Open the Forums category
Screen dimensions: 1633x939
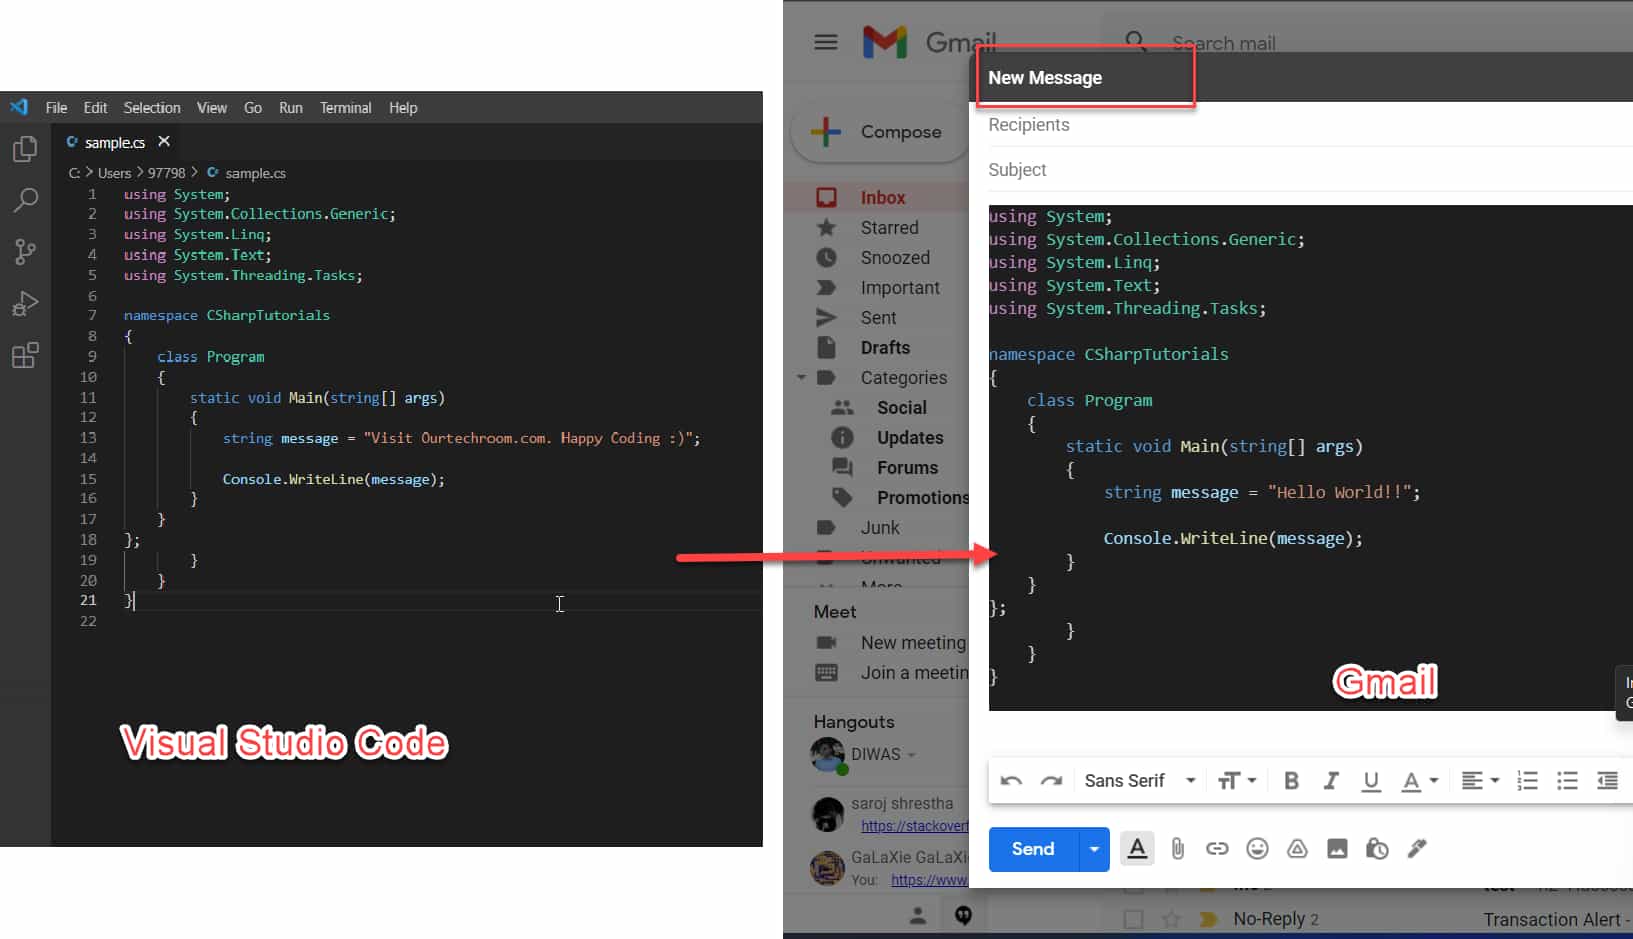point(907,468)
